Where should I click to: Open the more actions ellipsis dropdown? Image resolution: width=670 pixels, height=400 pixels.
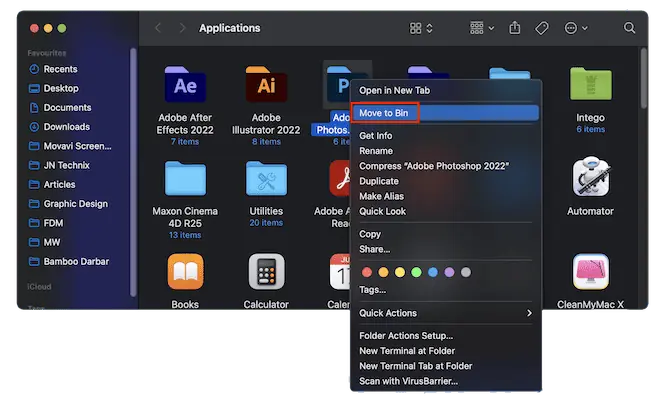[577, 29]
